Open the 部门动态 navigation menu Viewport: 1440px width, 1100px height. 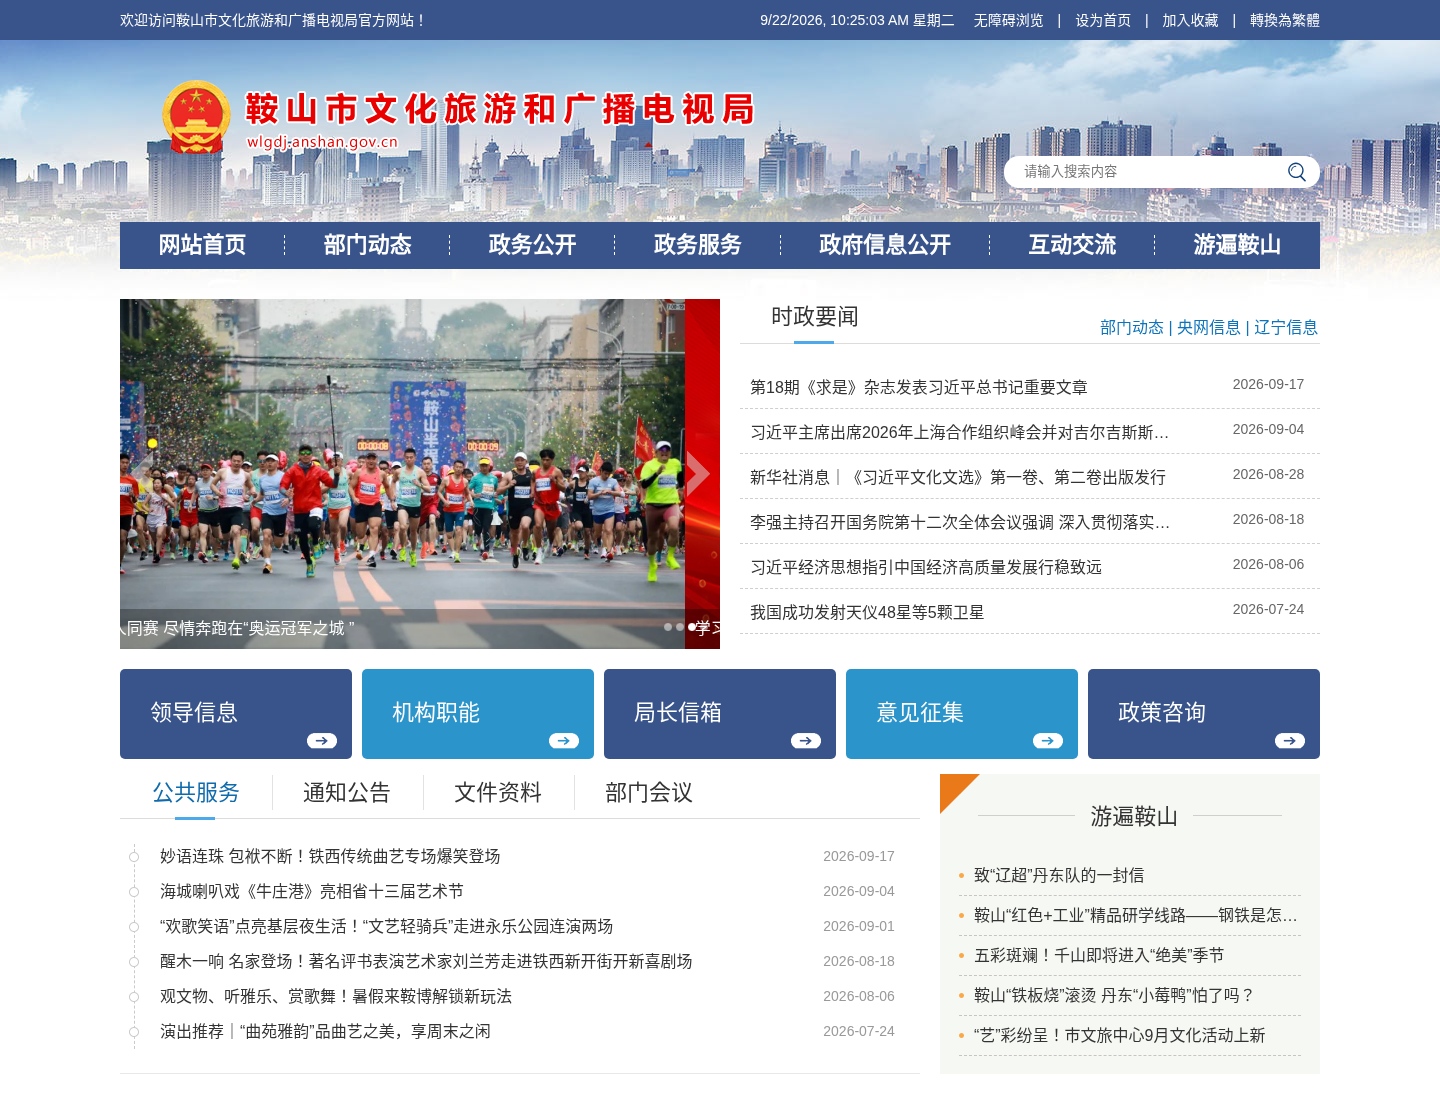pos(367,245)
